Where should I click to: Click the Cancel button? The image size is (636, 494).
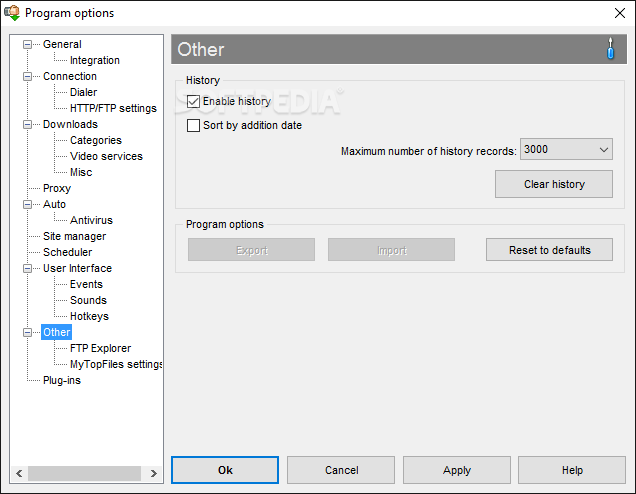click(x=341, y=470)
